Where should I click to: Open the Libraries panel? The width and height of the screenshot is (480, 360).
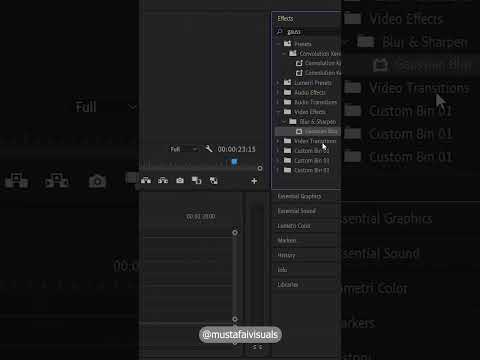[288, 284]
